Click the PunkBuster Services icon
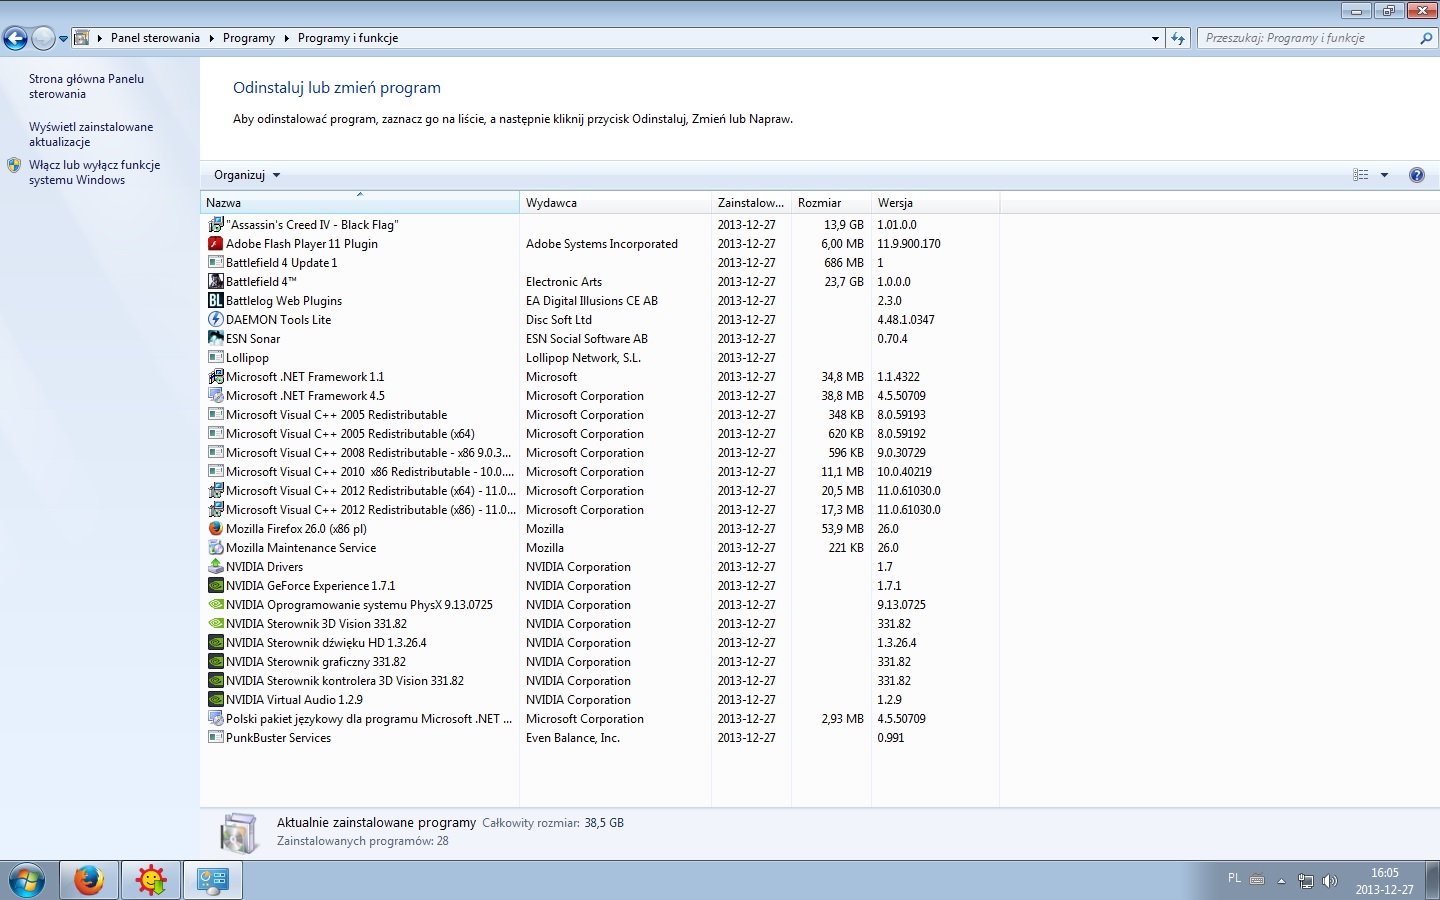The height and width of the screenshot is (900, 1440). pyautogui.click(x=216, y=738)
